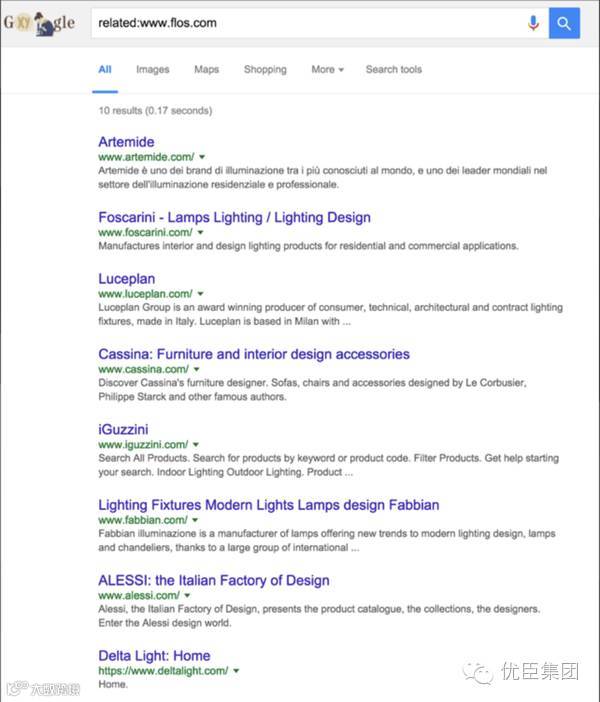Open Foscarini Lamps Lighting result
600x702 pixels.
[234, 218]
